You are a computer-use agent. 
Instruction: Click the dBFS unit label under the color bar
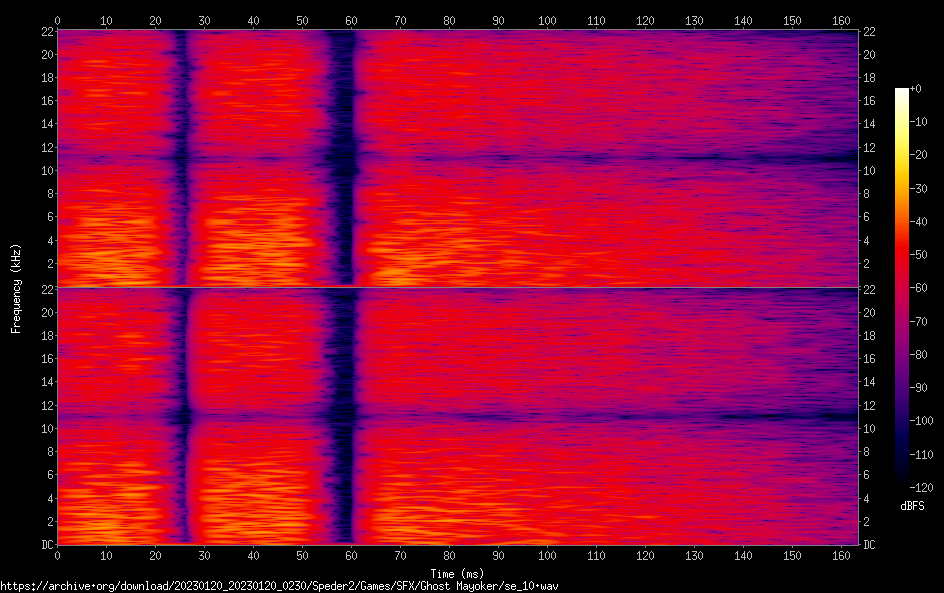click(912, 507)
